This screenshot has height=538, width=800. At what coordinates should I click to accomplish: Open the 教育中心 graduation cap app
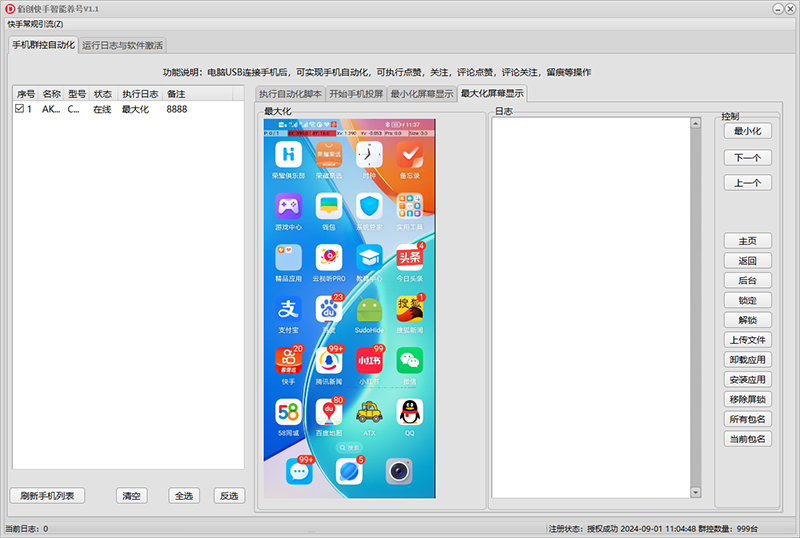pos(369,258)
